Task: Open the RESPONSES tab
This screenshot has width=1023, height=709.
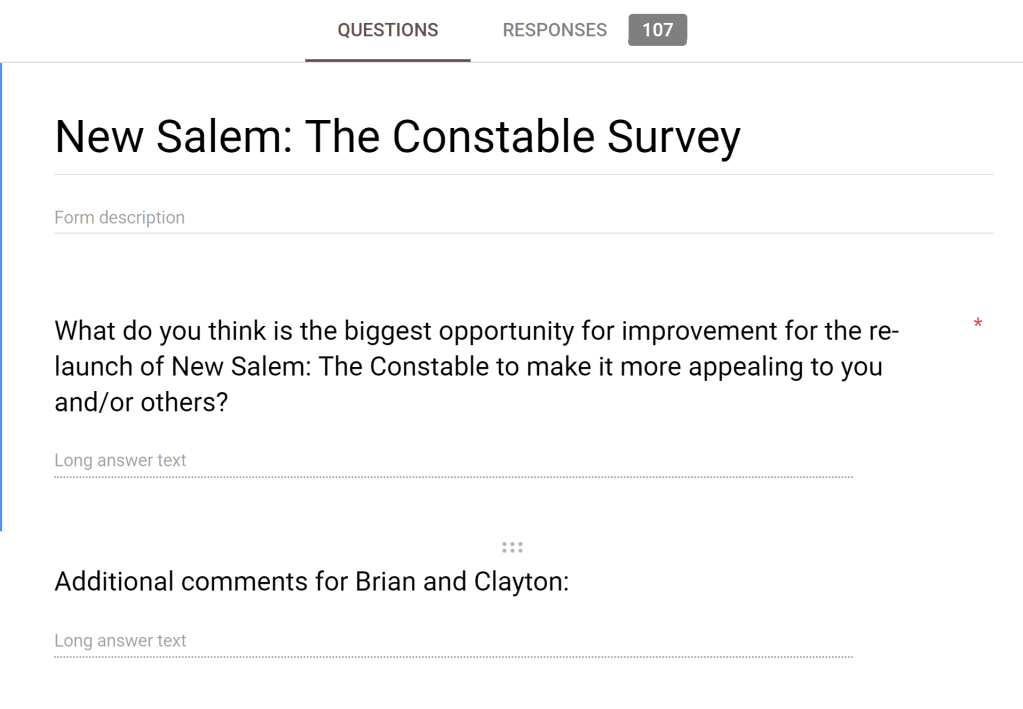Action: [554, 30]
